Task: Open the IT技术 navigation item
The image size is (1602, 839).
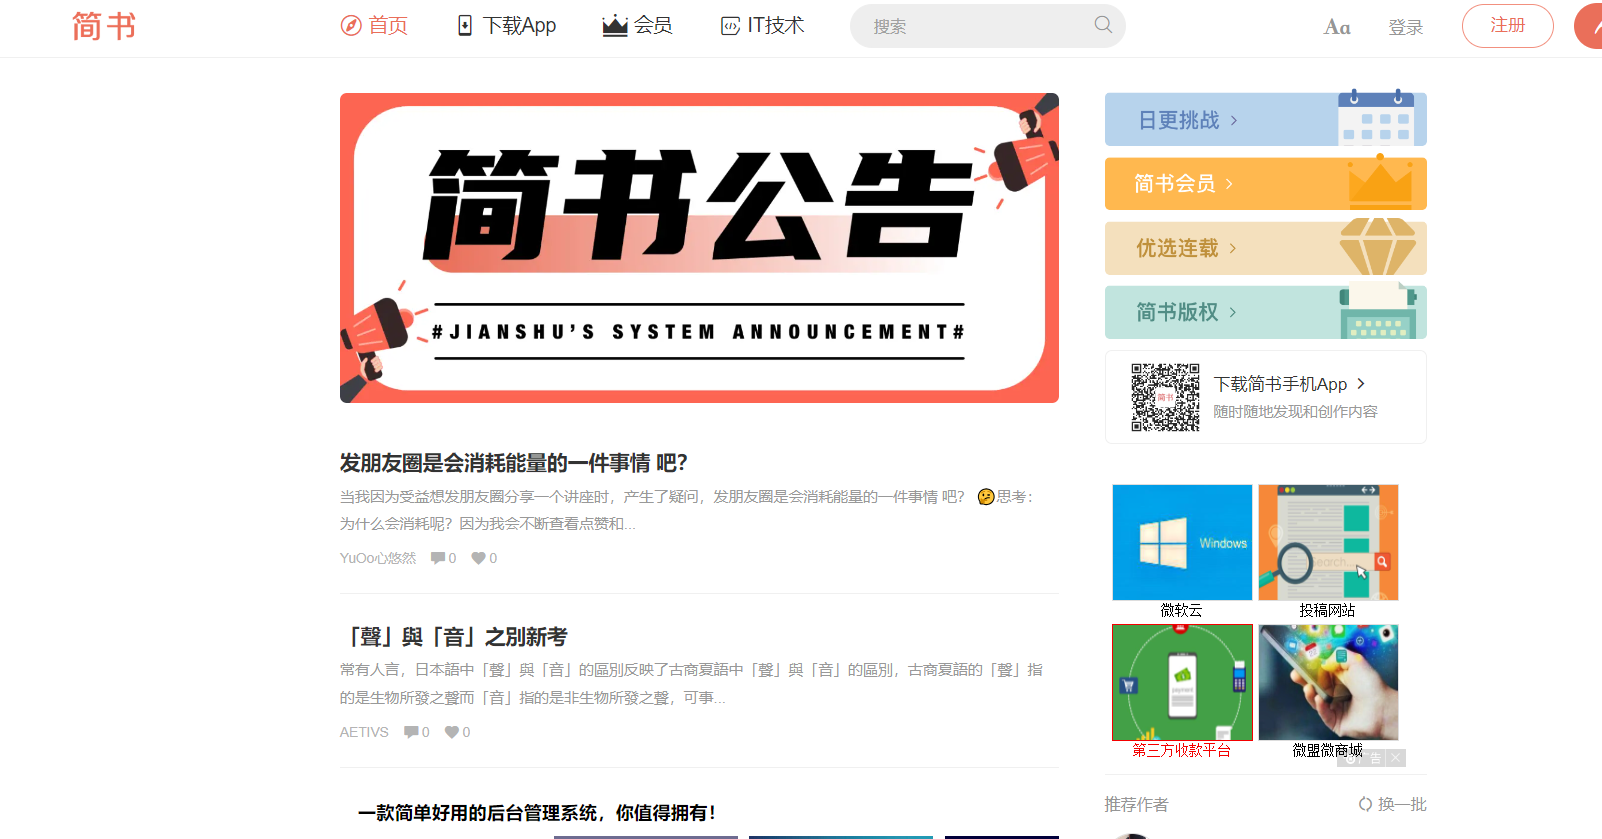Action: pos(762,26)
